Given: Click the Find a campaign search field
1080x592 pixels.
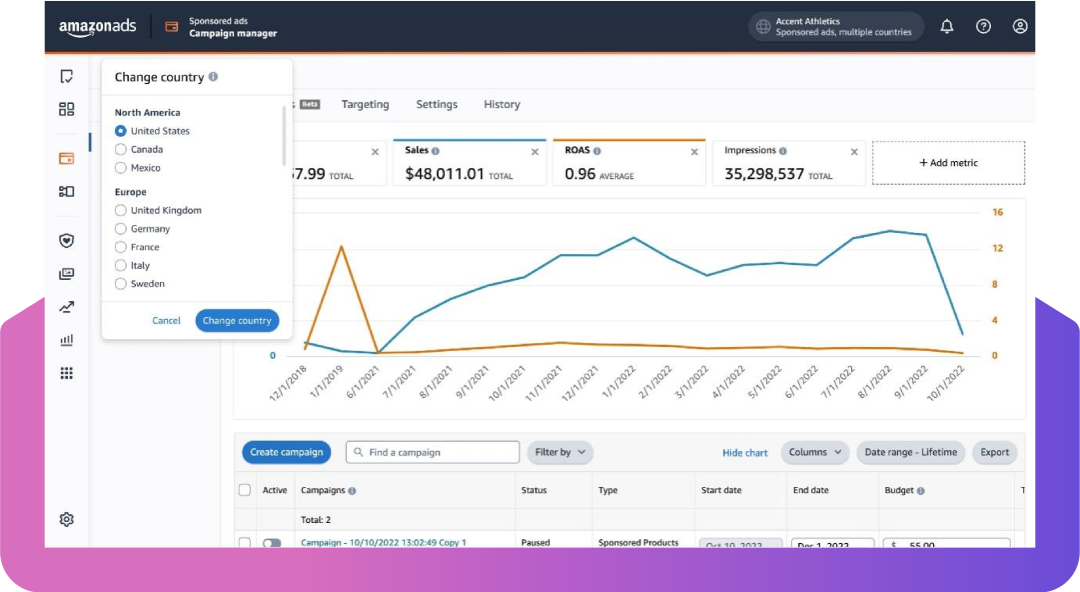Looking at the screenshot, I should pos(433,452).
